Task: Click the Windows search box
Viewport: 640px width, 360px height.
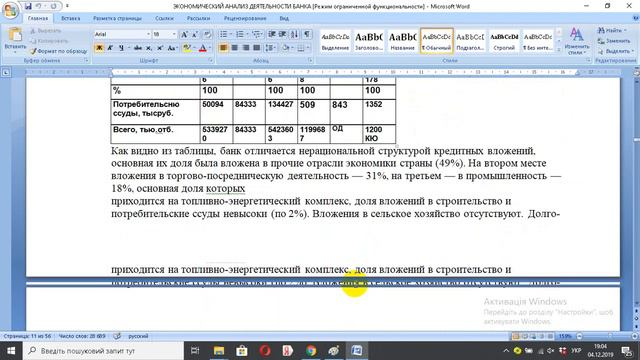Action: coord(103,351)
